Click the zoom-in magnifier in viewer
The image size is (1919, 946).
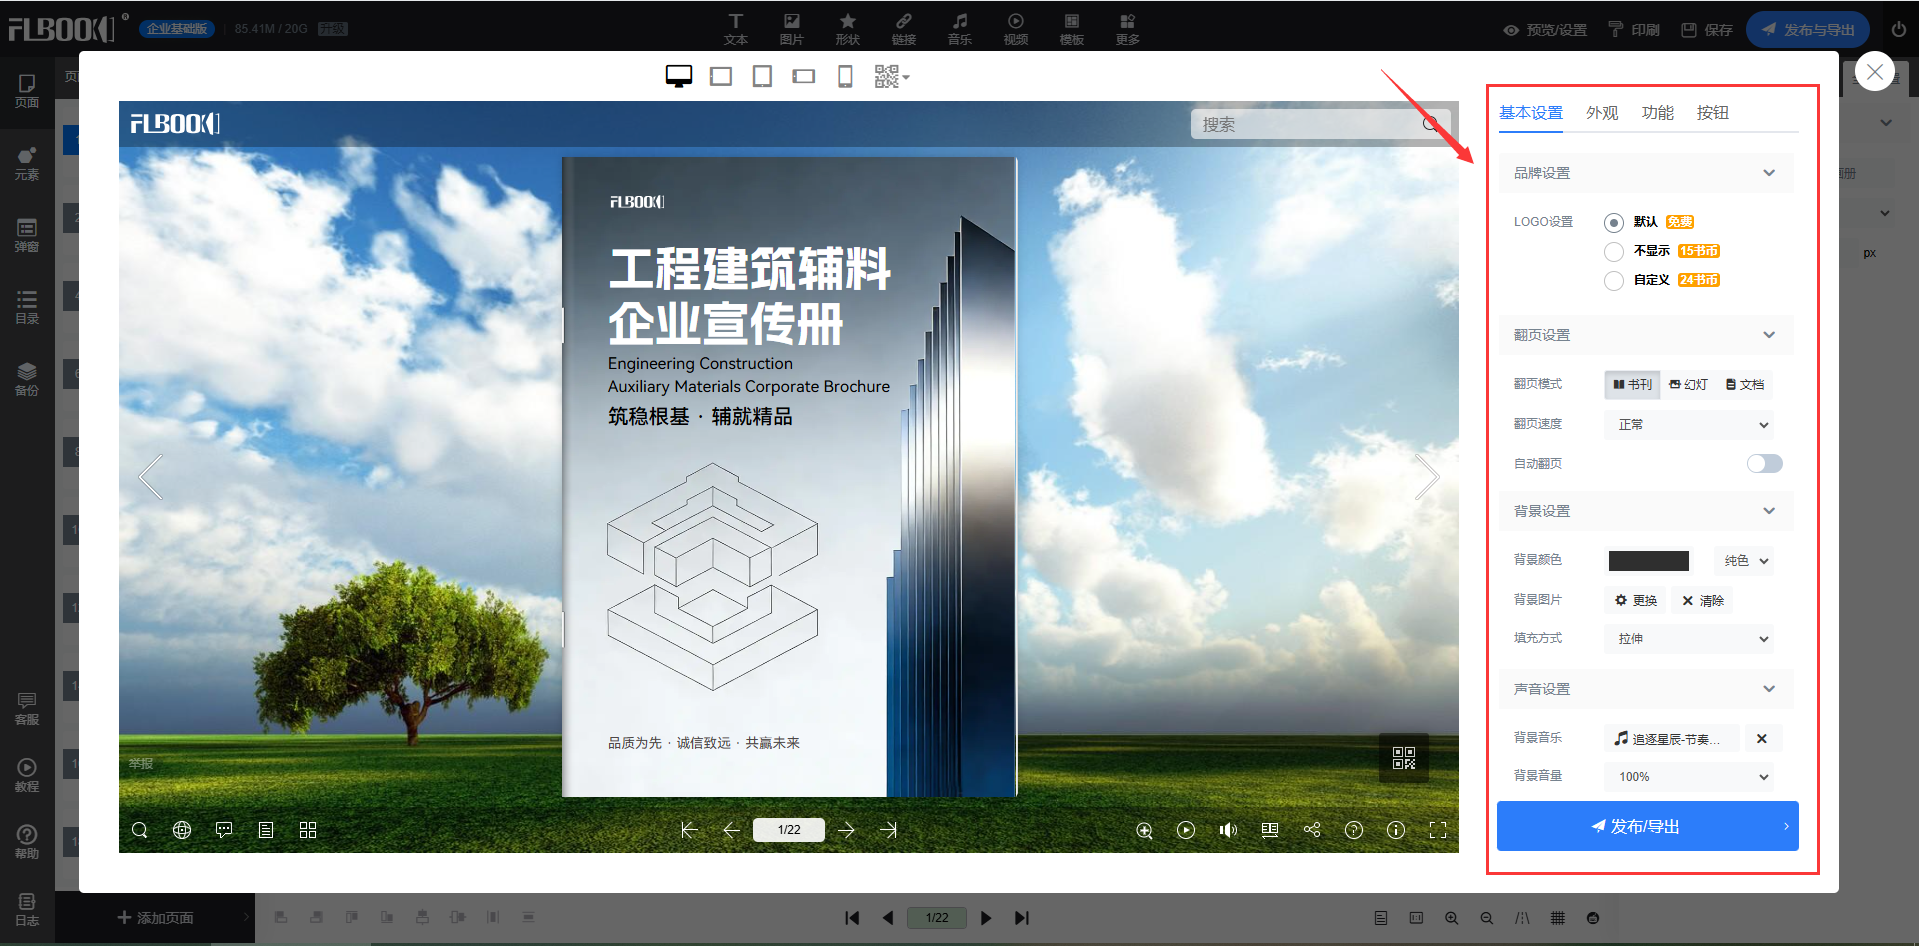tap(1144, 830)
